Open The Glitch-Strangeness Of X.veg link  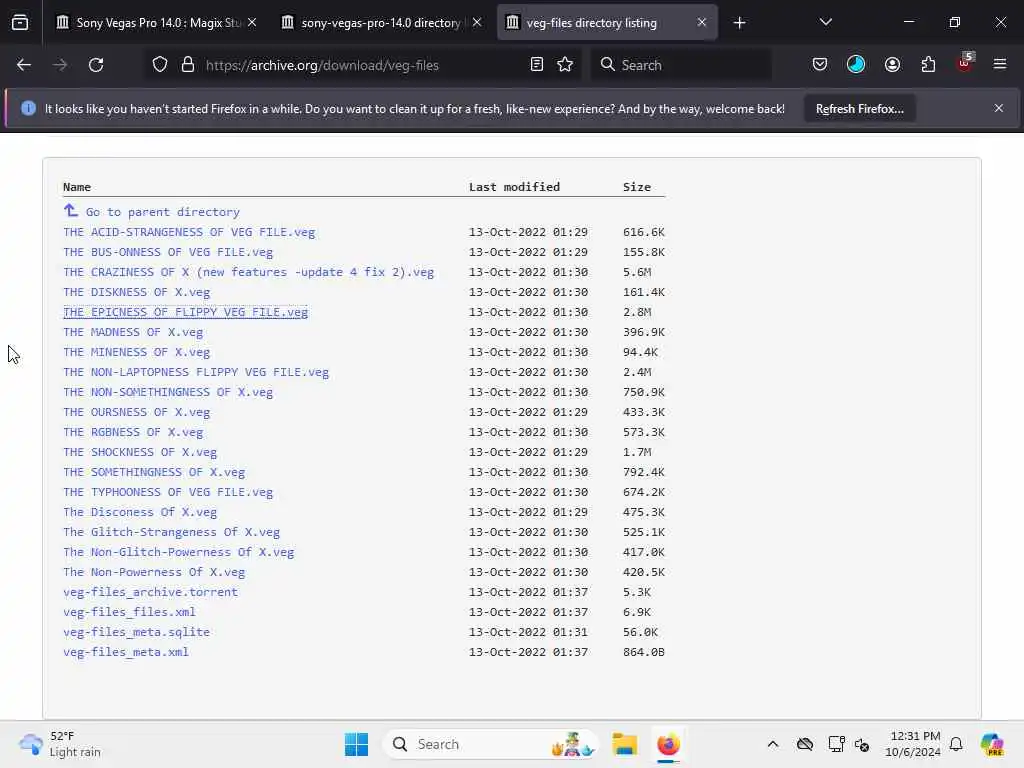pos(171,532)
